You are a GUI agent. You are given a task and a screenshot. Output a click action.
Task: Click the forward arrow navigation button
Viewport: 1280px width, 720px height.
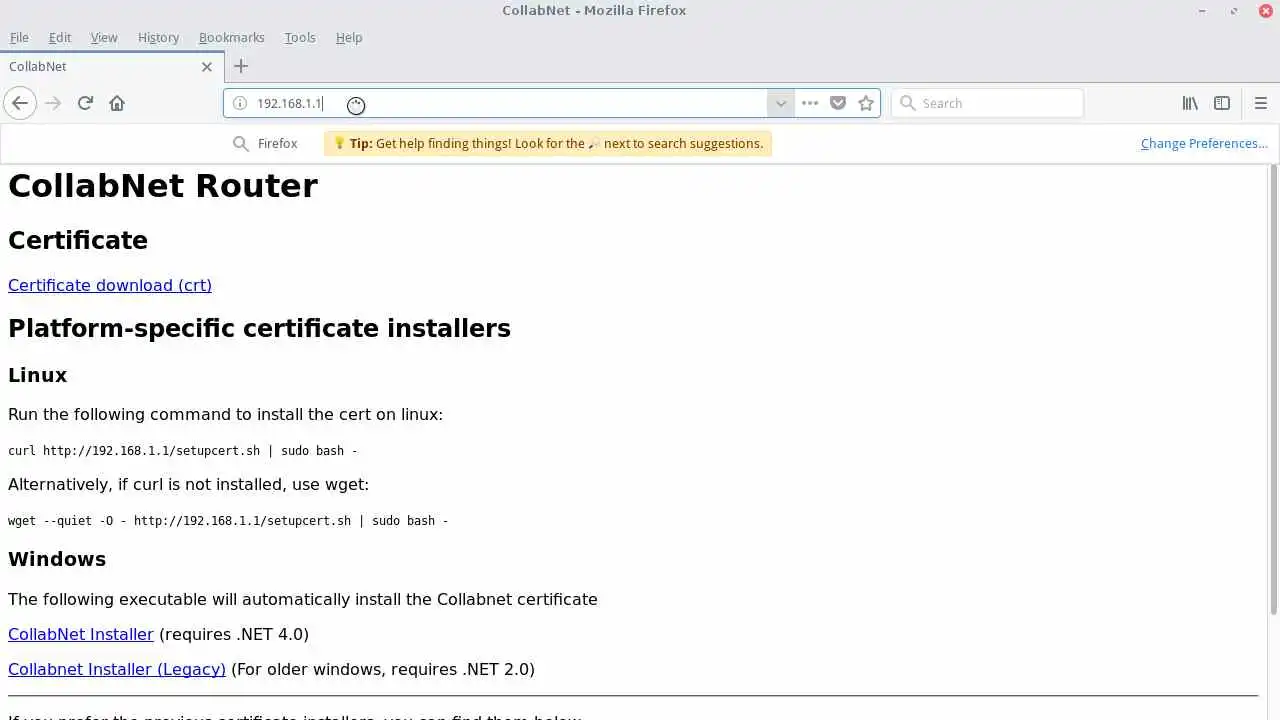coord(53,103)
